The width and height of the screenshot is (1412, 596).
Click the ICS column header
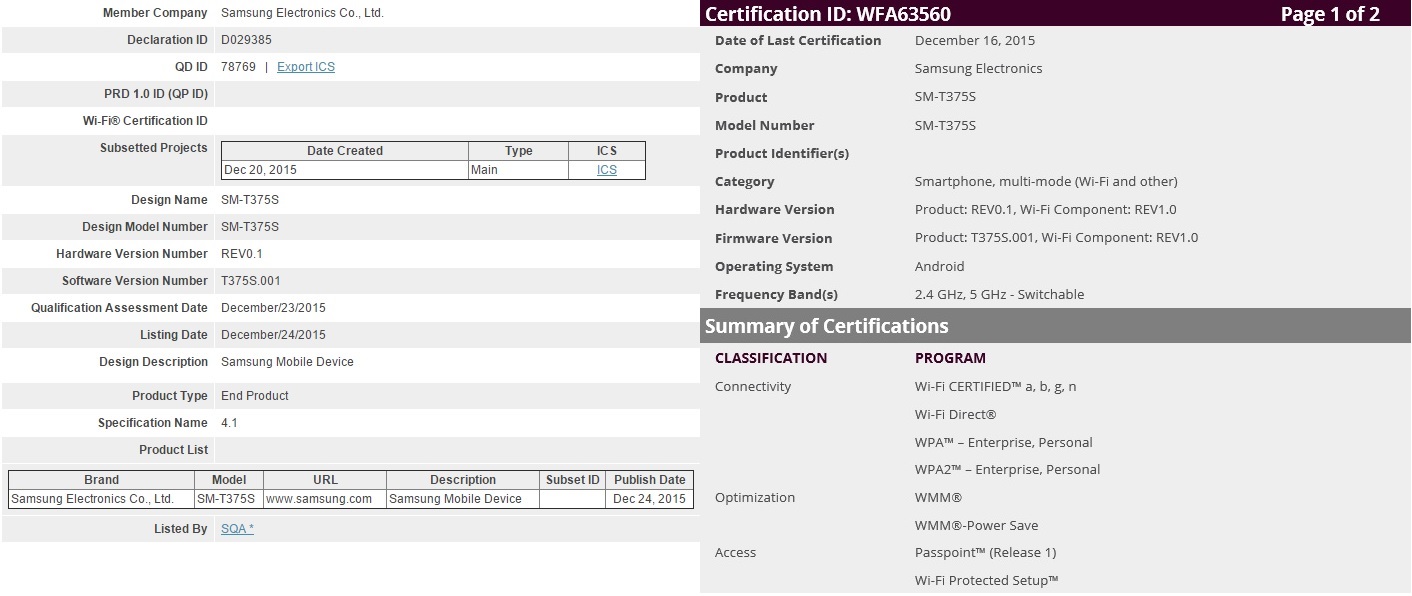[x=607, y=151]
